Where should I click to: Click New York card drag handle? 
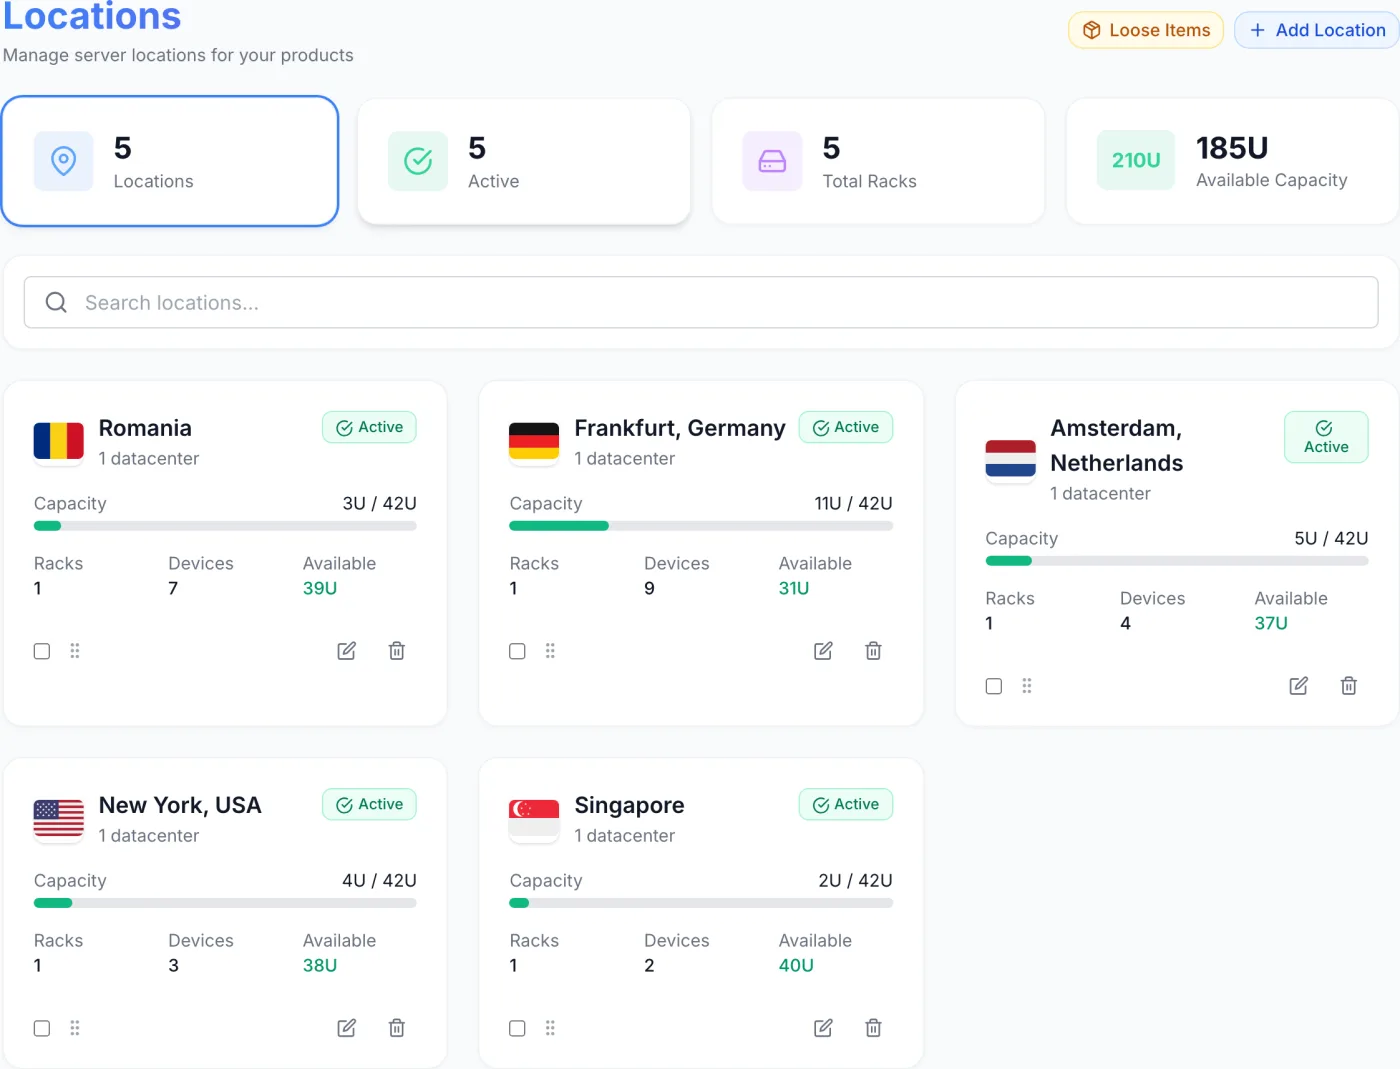[75, 1028]
